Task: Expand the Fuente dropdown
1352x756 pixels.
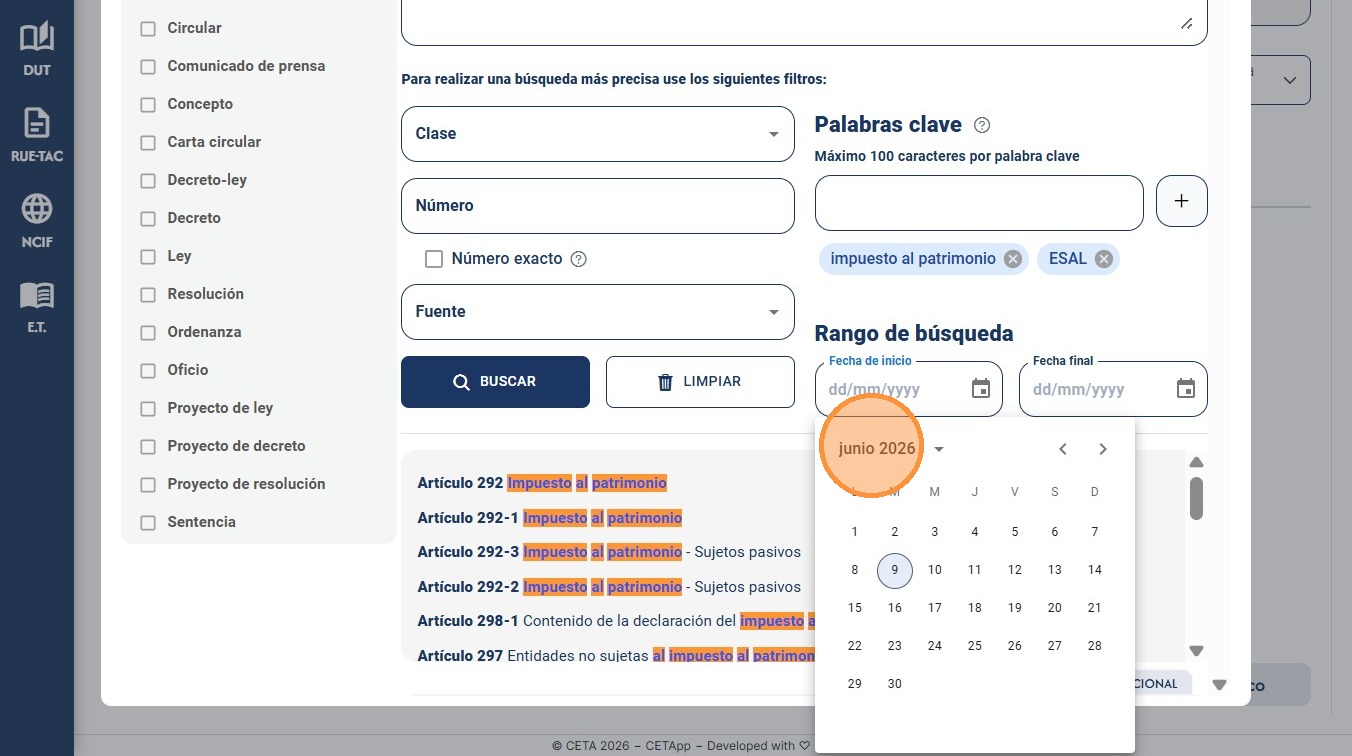Action: [x=598, y=312]
